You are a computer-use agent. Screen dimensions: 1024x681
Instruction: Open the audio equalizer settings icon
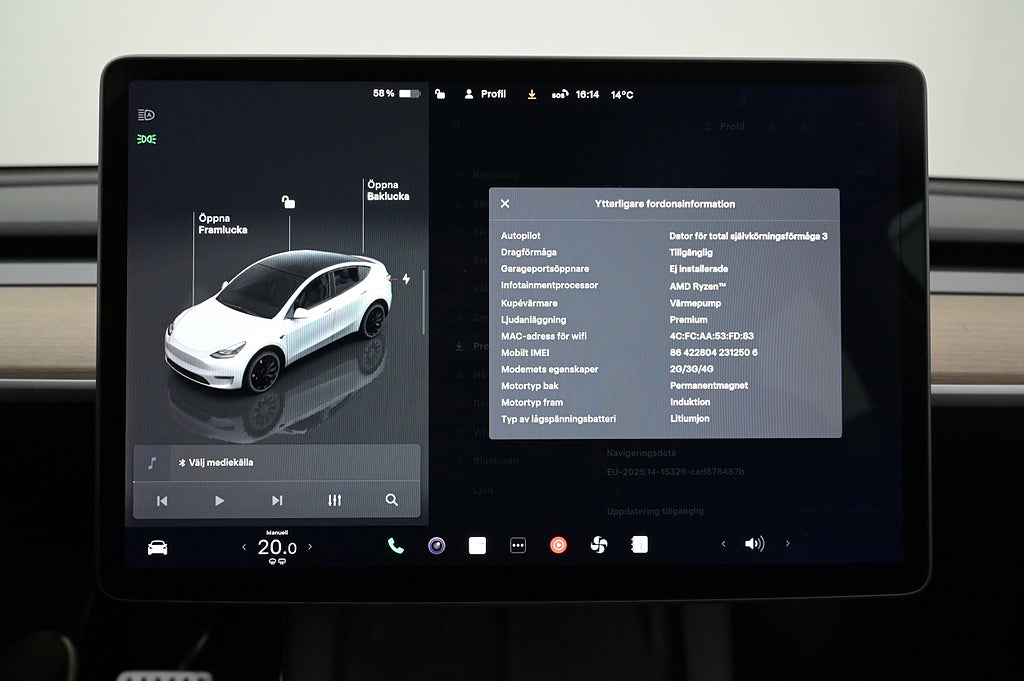click(334, 500)
